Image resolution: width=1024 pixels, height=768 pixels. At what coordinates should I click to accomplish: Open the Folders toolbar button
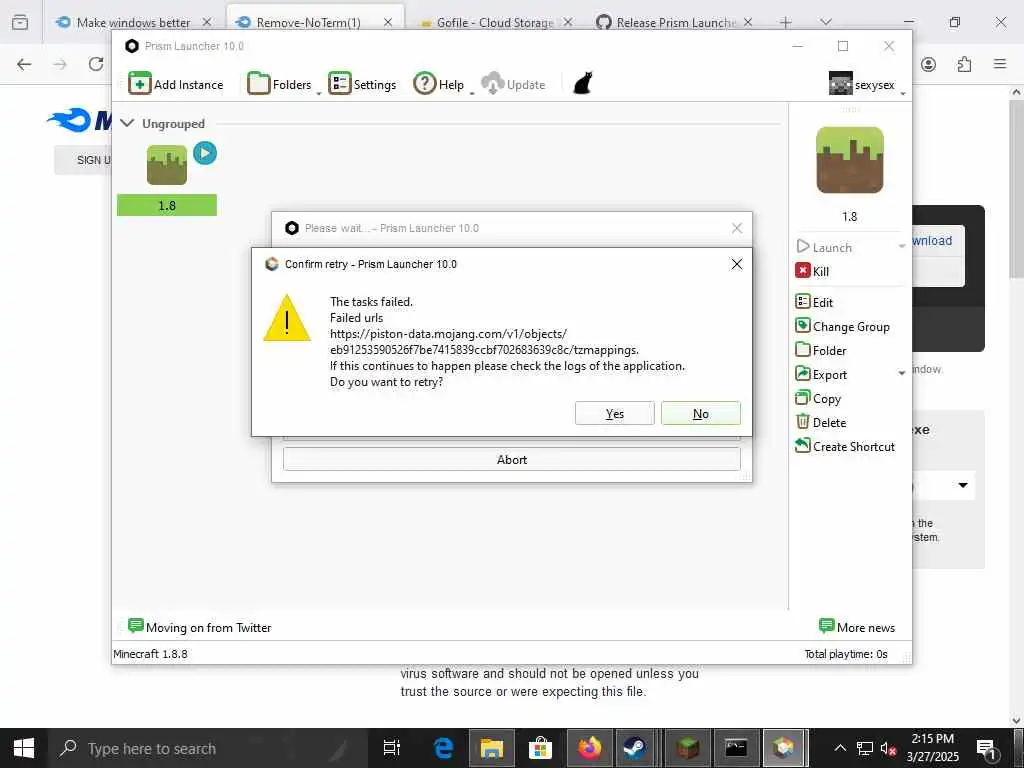279,84
